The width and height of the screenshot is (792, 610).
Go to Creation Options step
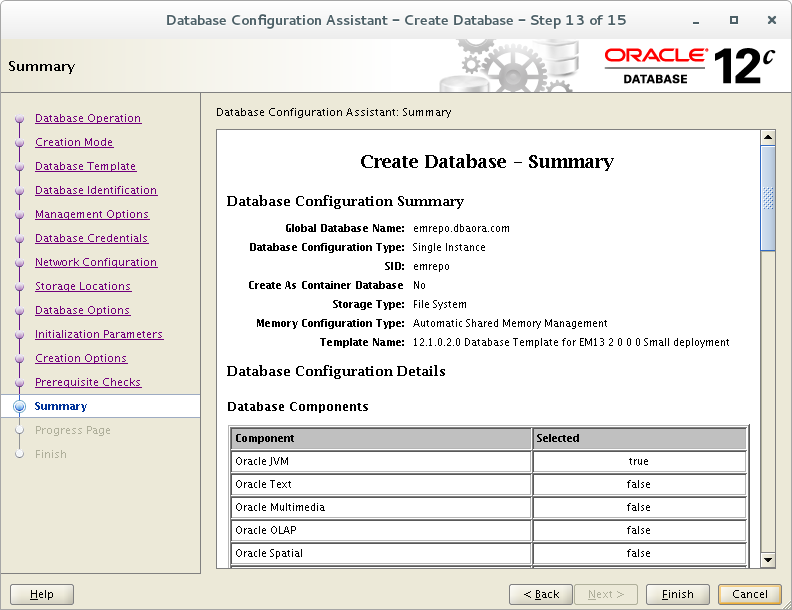(x=81, y=358)
